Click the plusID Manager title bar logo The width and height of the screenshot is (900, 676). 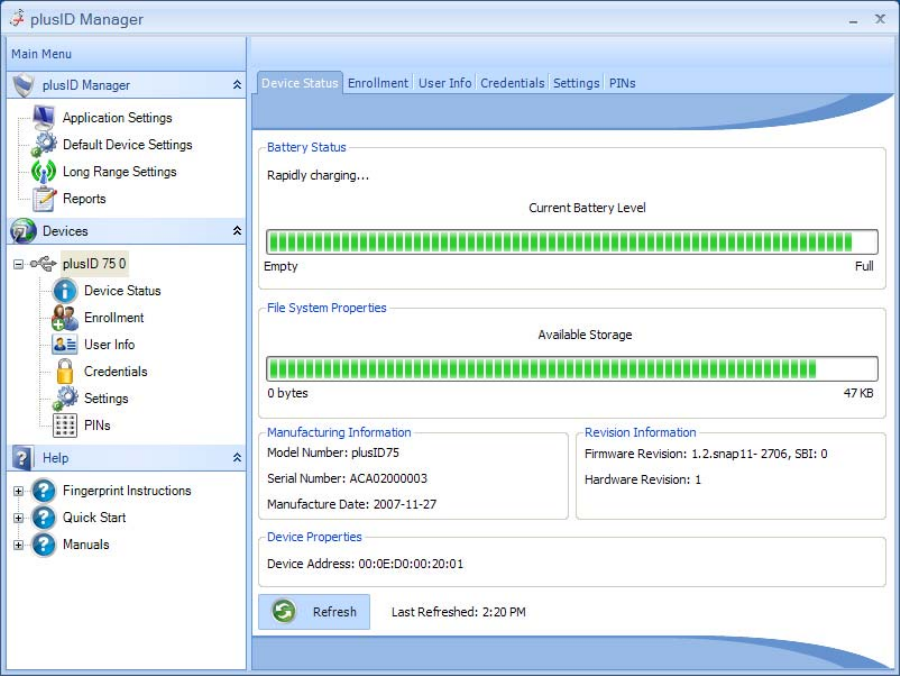(x=17, y=18)
